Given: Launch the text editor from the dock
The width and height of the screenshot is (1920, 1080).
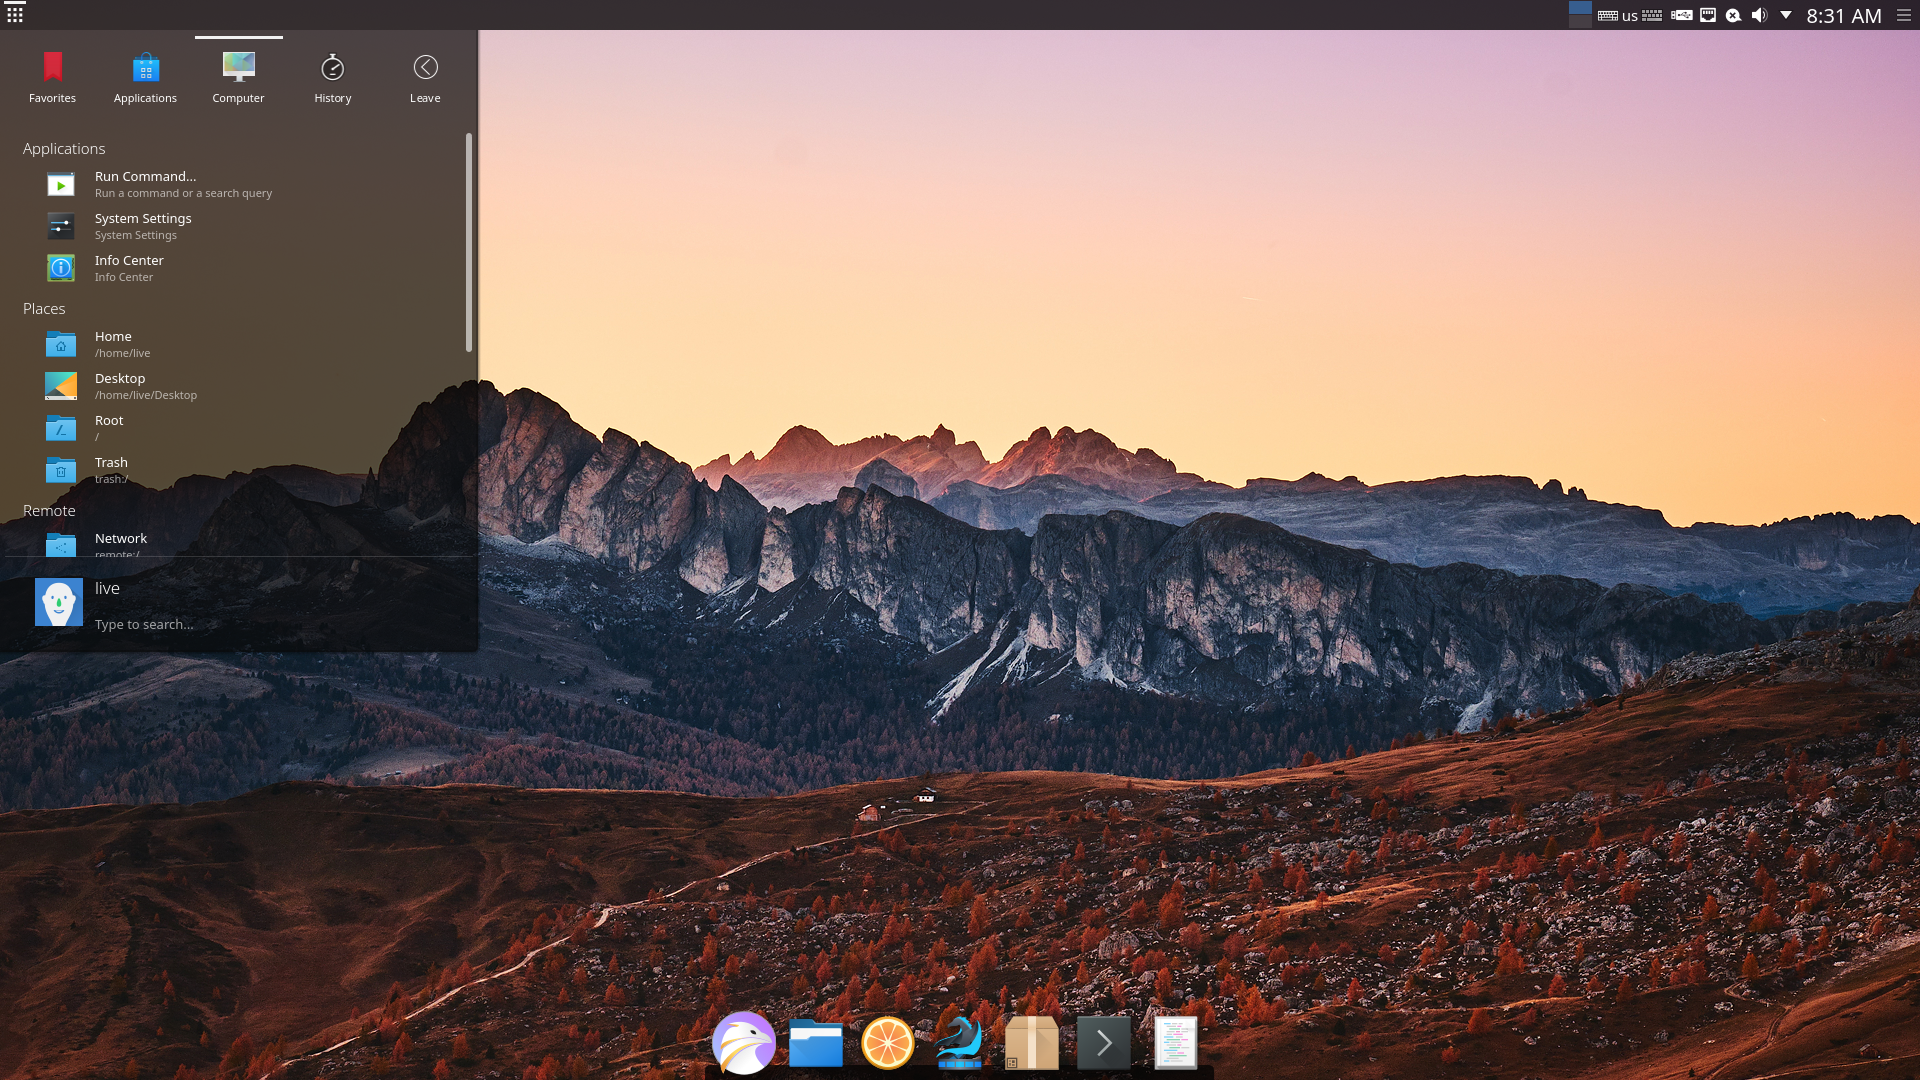Looking at the screenshot, I should tap(1176, 1042).
